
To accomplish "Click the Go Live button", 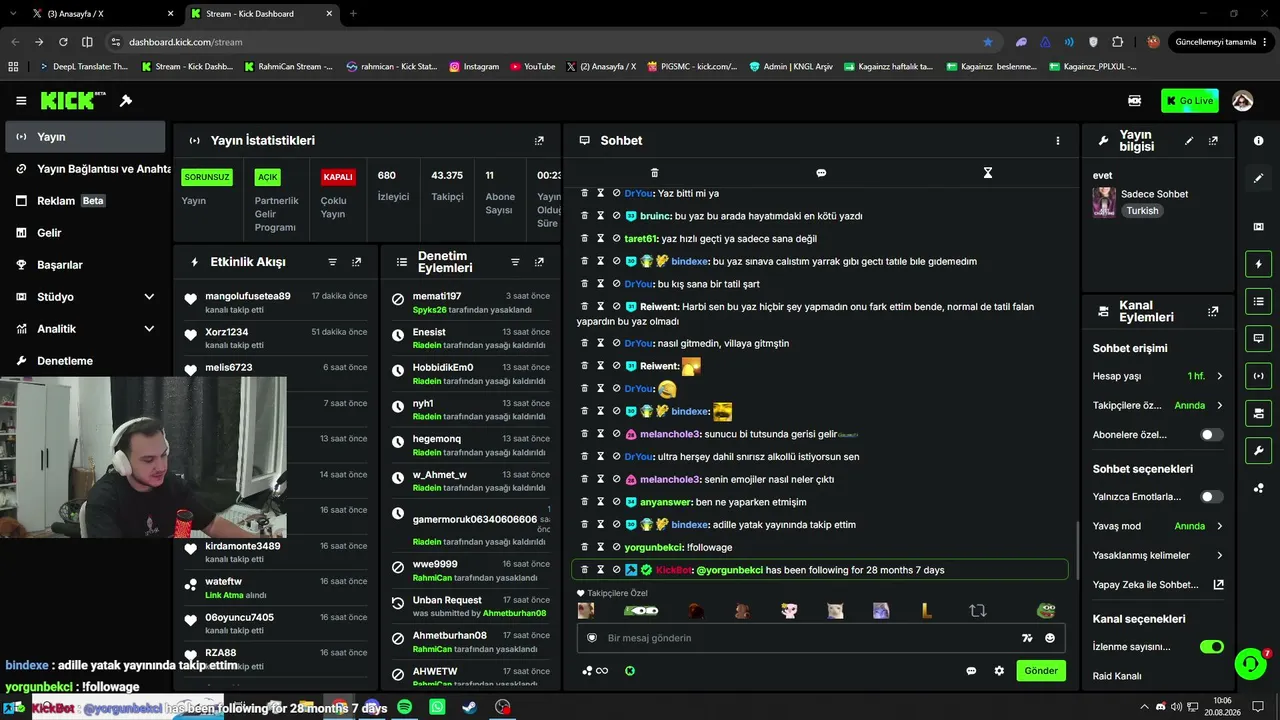I will click(1190, 101).
